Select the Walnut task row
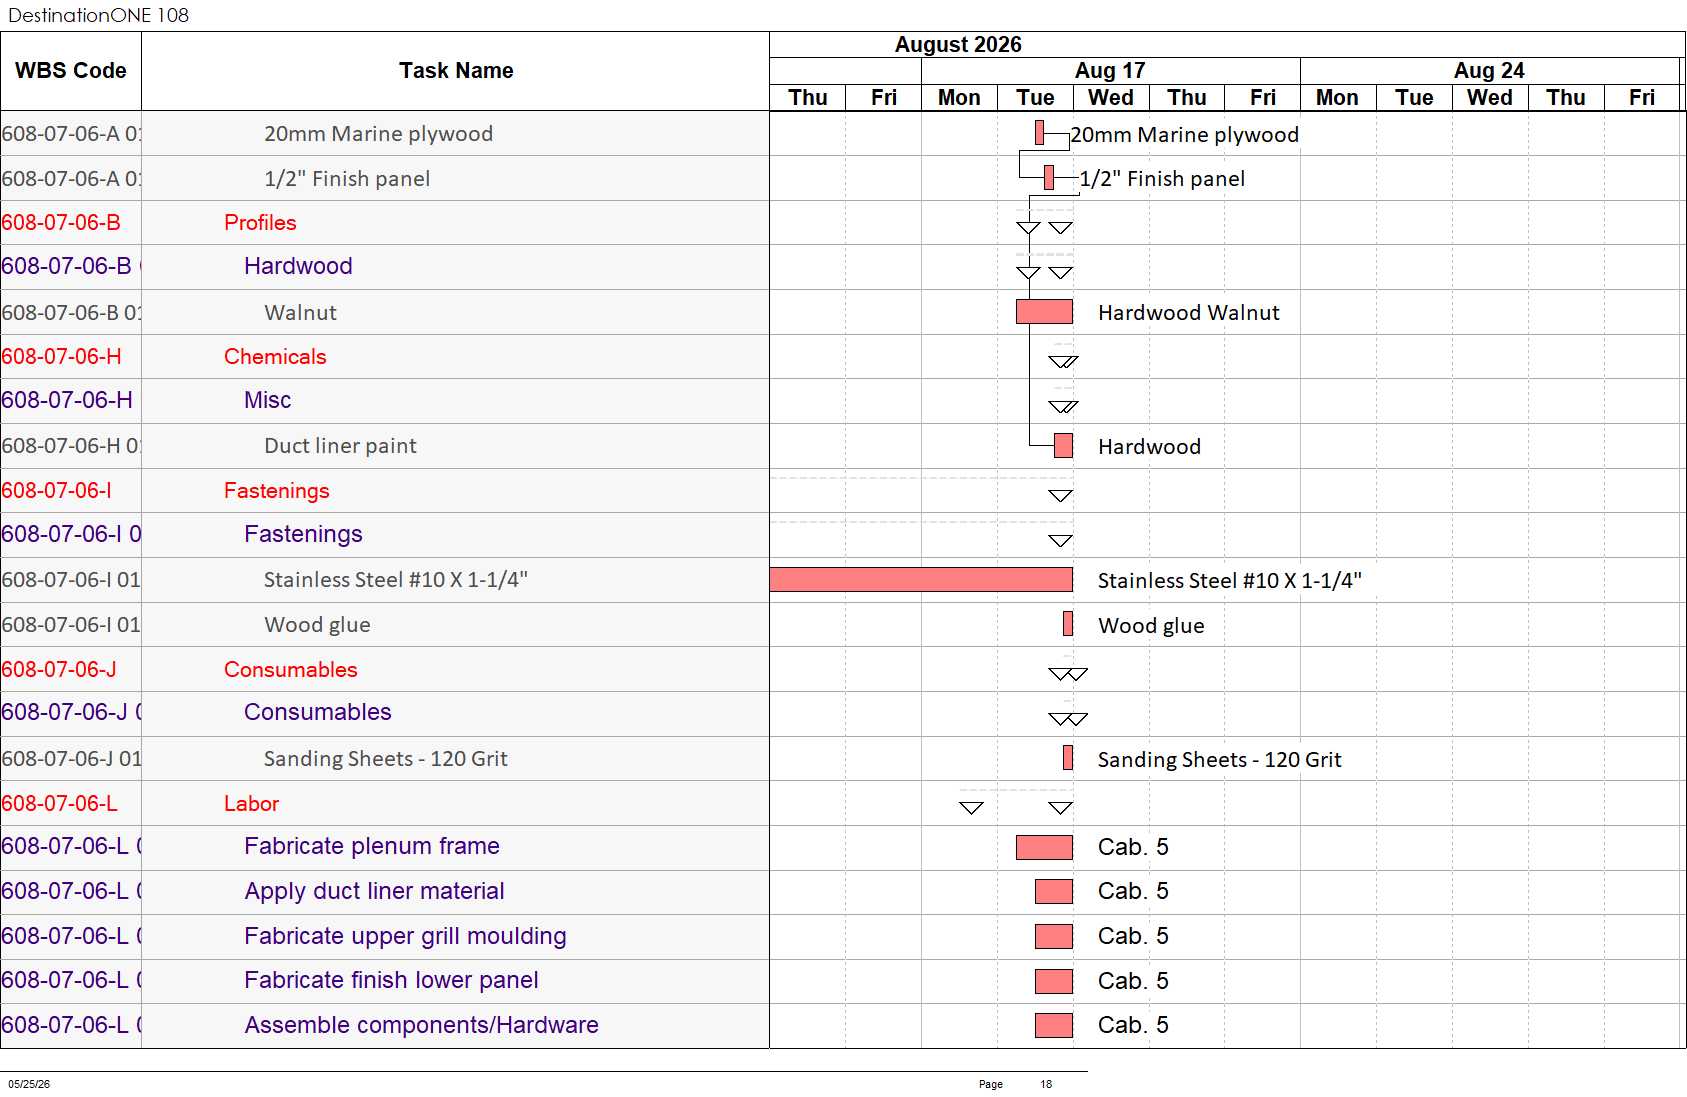 click(x=385, y=313)
